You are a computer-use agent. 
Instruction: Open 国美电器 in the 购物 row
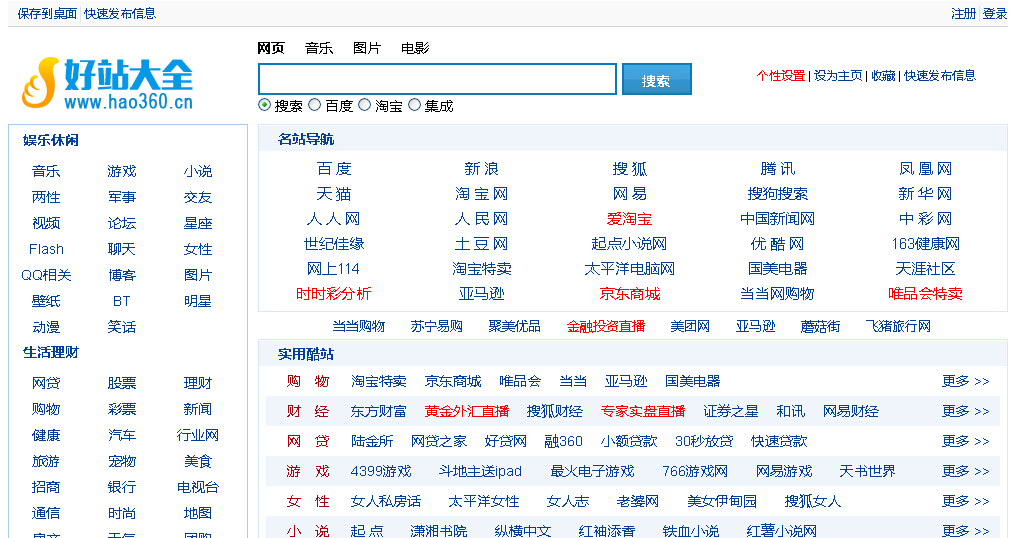tap(692, 382)
